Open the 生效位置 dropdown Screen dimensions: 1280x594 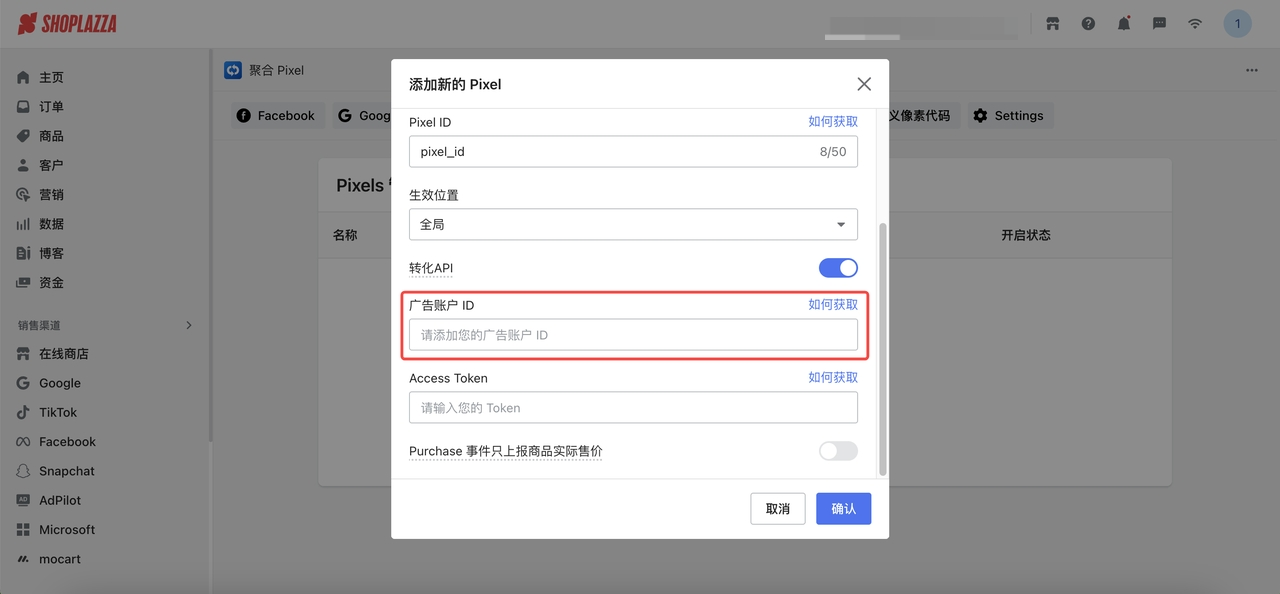[x=633, y=225]
